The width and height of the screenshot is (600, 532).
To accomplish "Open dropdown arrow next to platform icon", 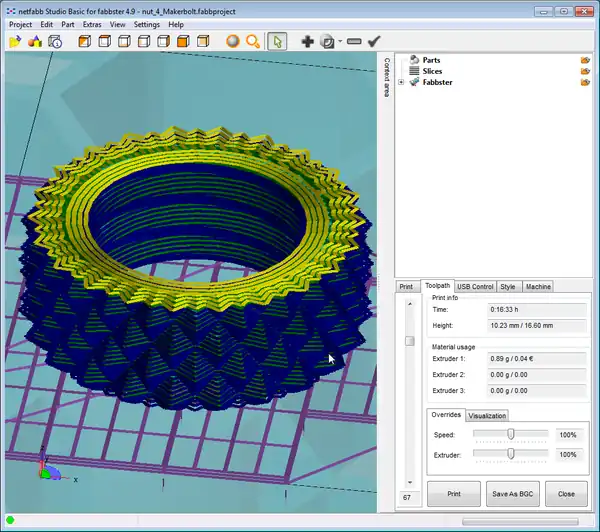I will pos(340,42).
